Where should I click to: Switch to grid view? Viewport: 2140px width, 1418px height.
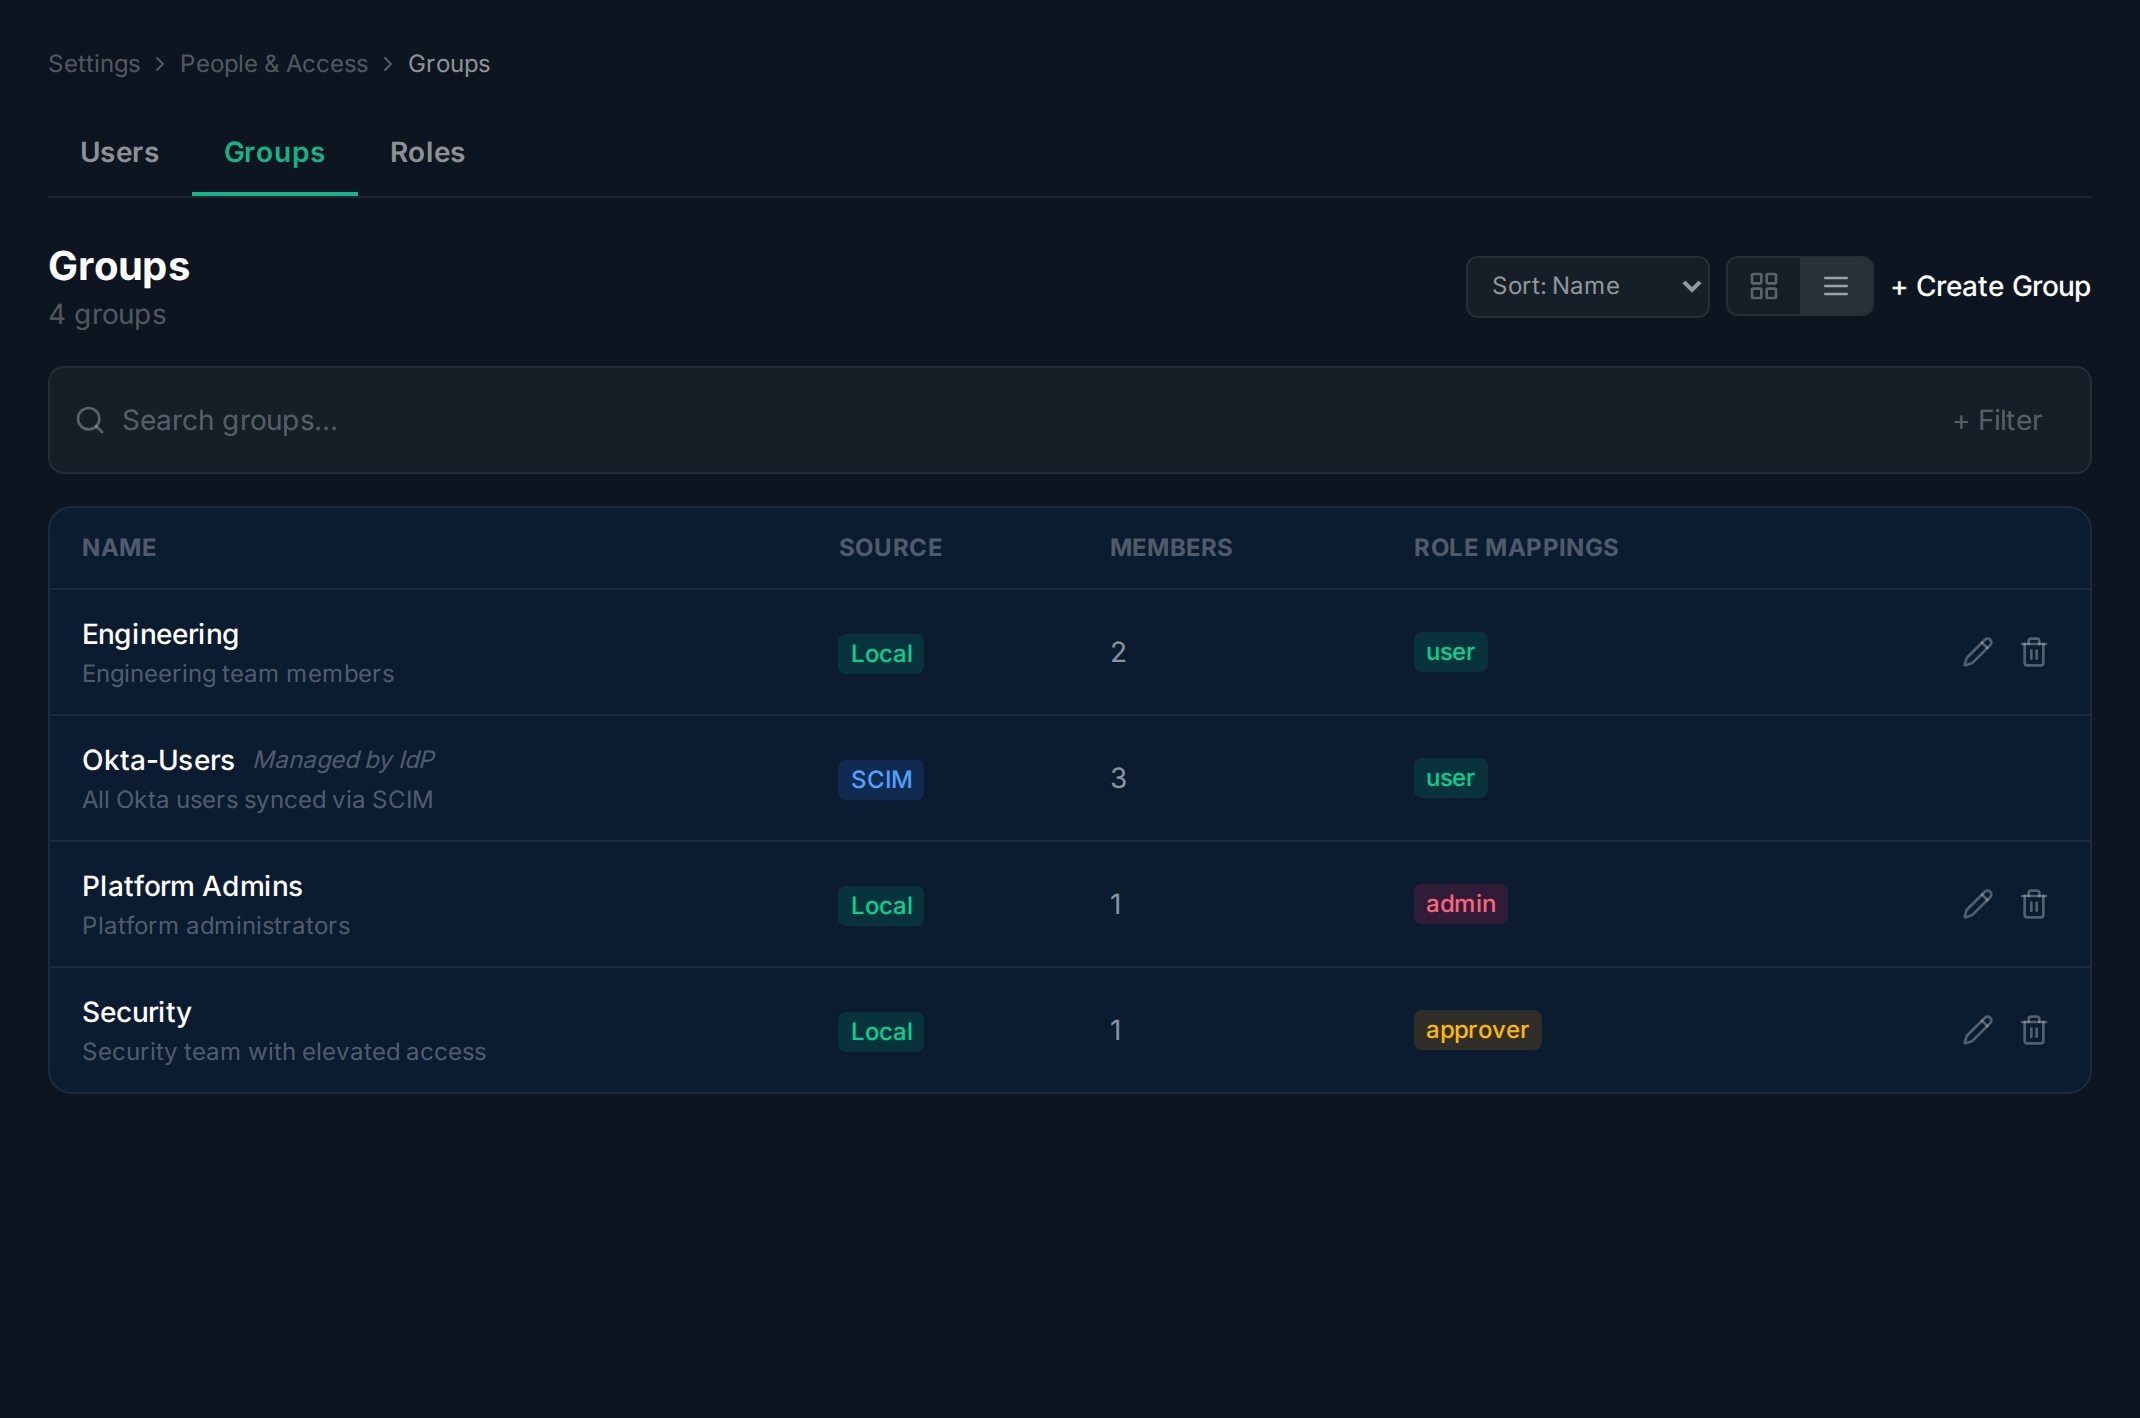point(1764,286)
